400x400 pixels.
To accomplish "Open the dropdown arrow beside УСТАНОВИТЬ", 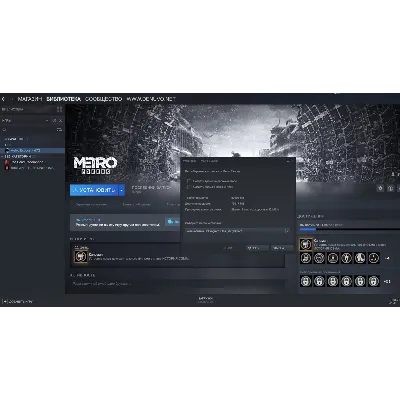I will [x=122, y=190].
